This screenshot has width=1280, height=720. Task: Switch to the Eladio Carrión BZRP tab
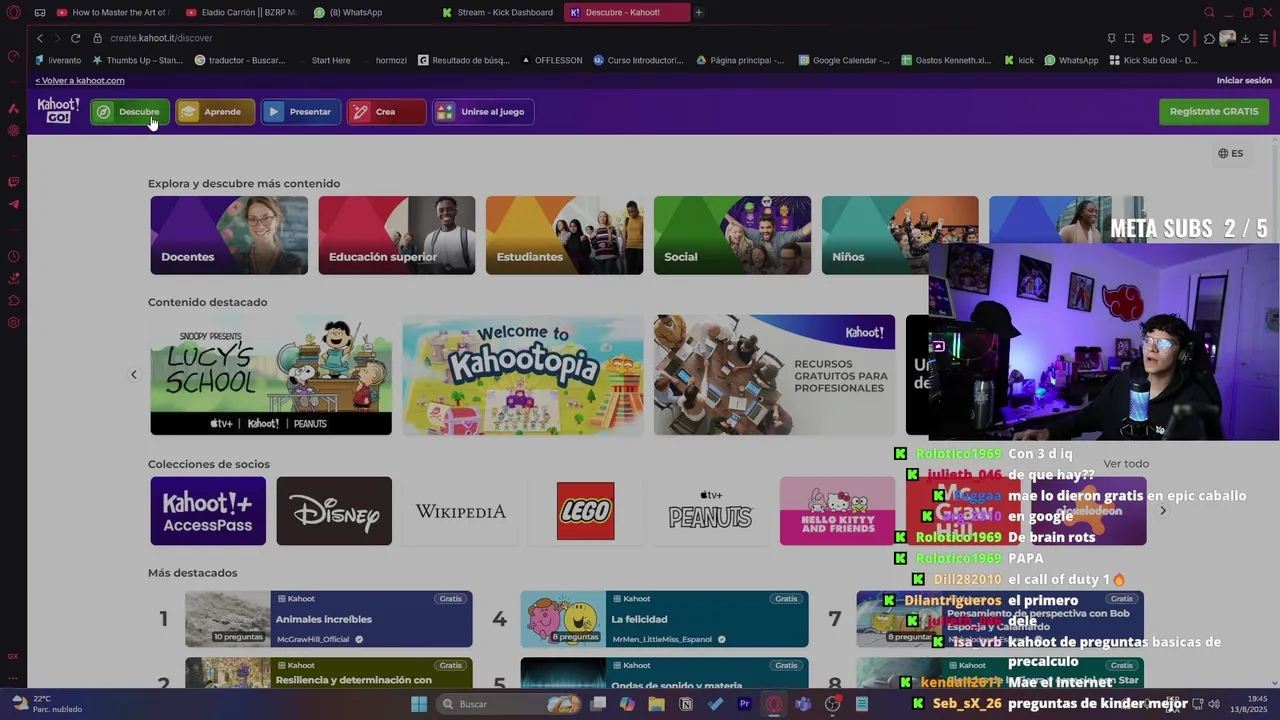(240, 12)
